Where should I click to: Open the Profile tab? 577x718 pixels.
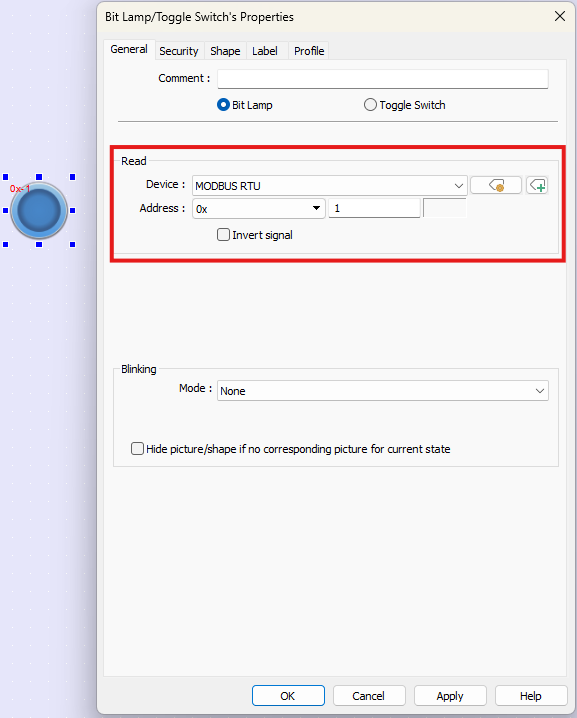coord(309,51)
